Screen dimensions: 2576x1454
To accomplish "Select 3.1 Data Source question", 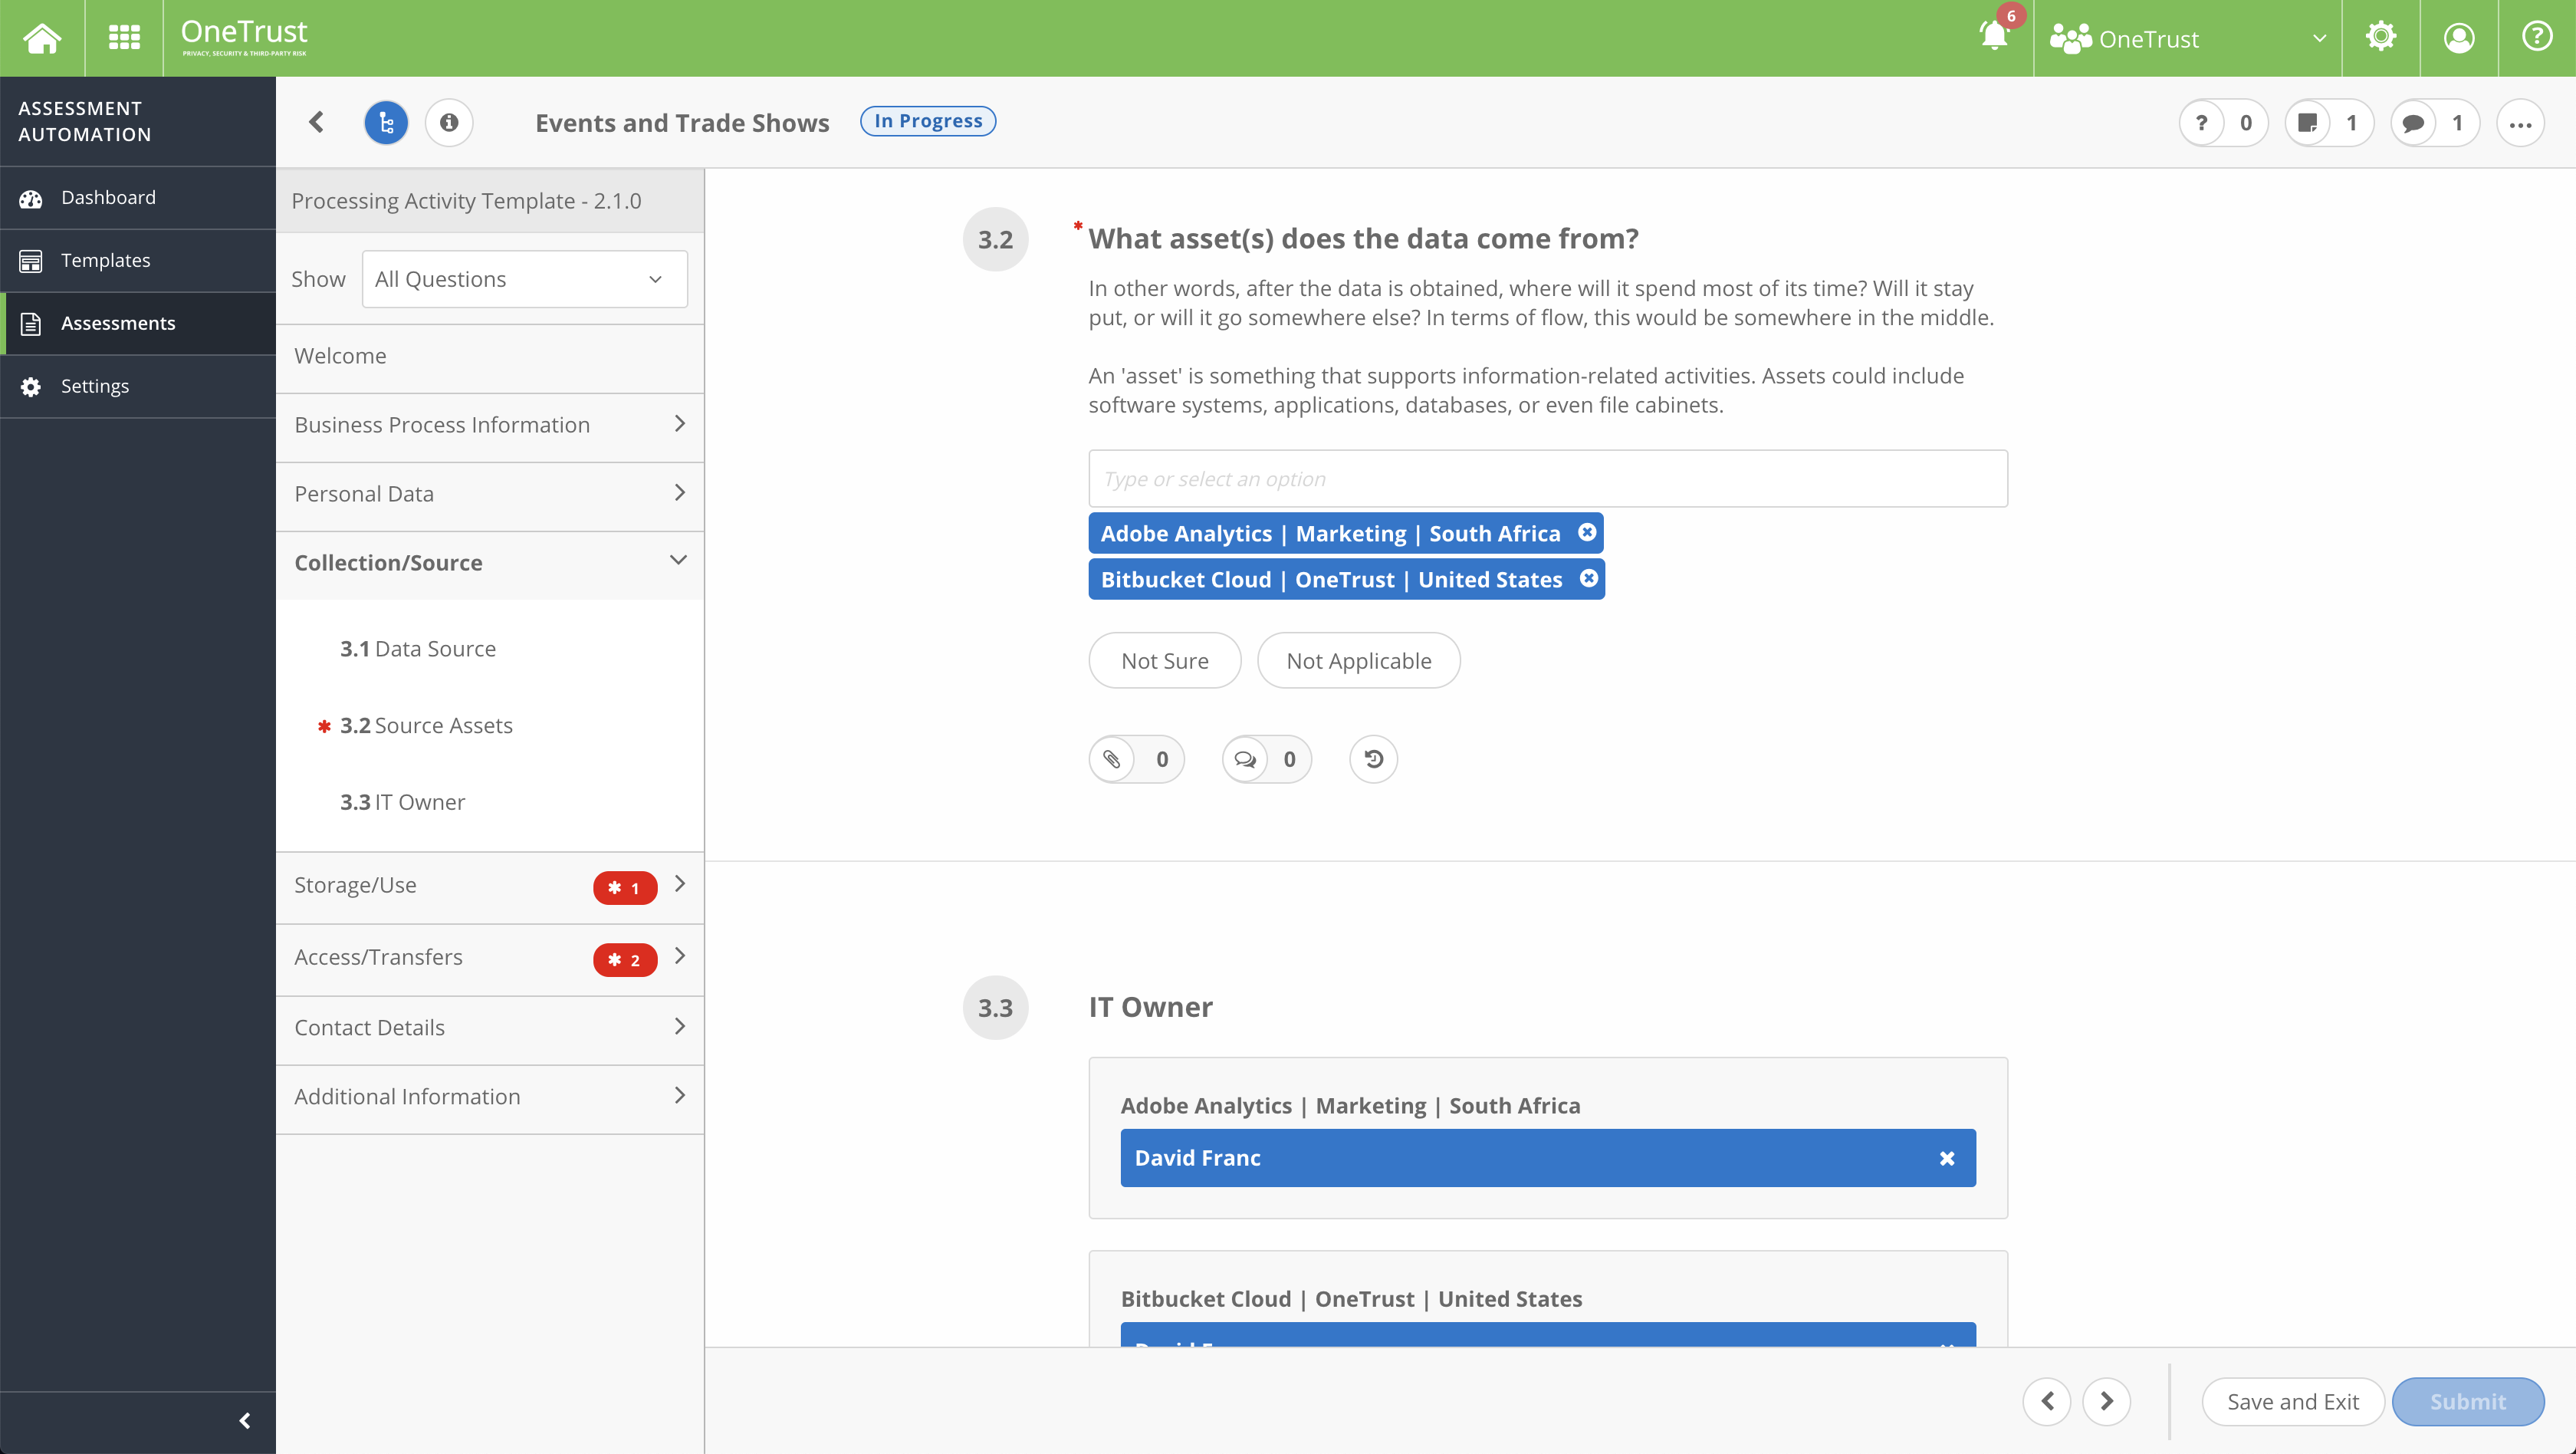I will point(418,649).
